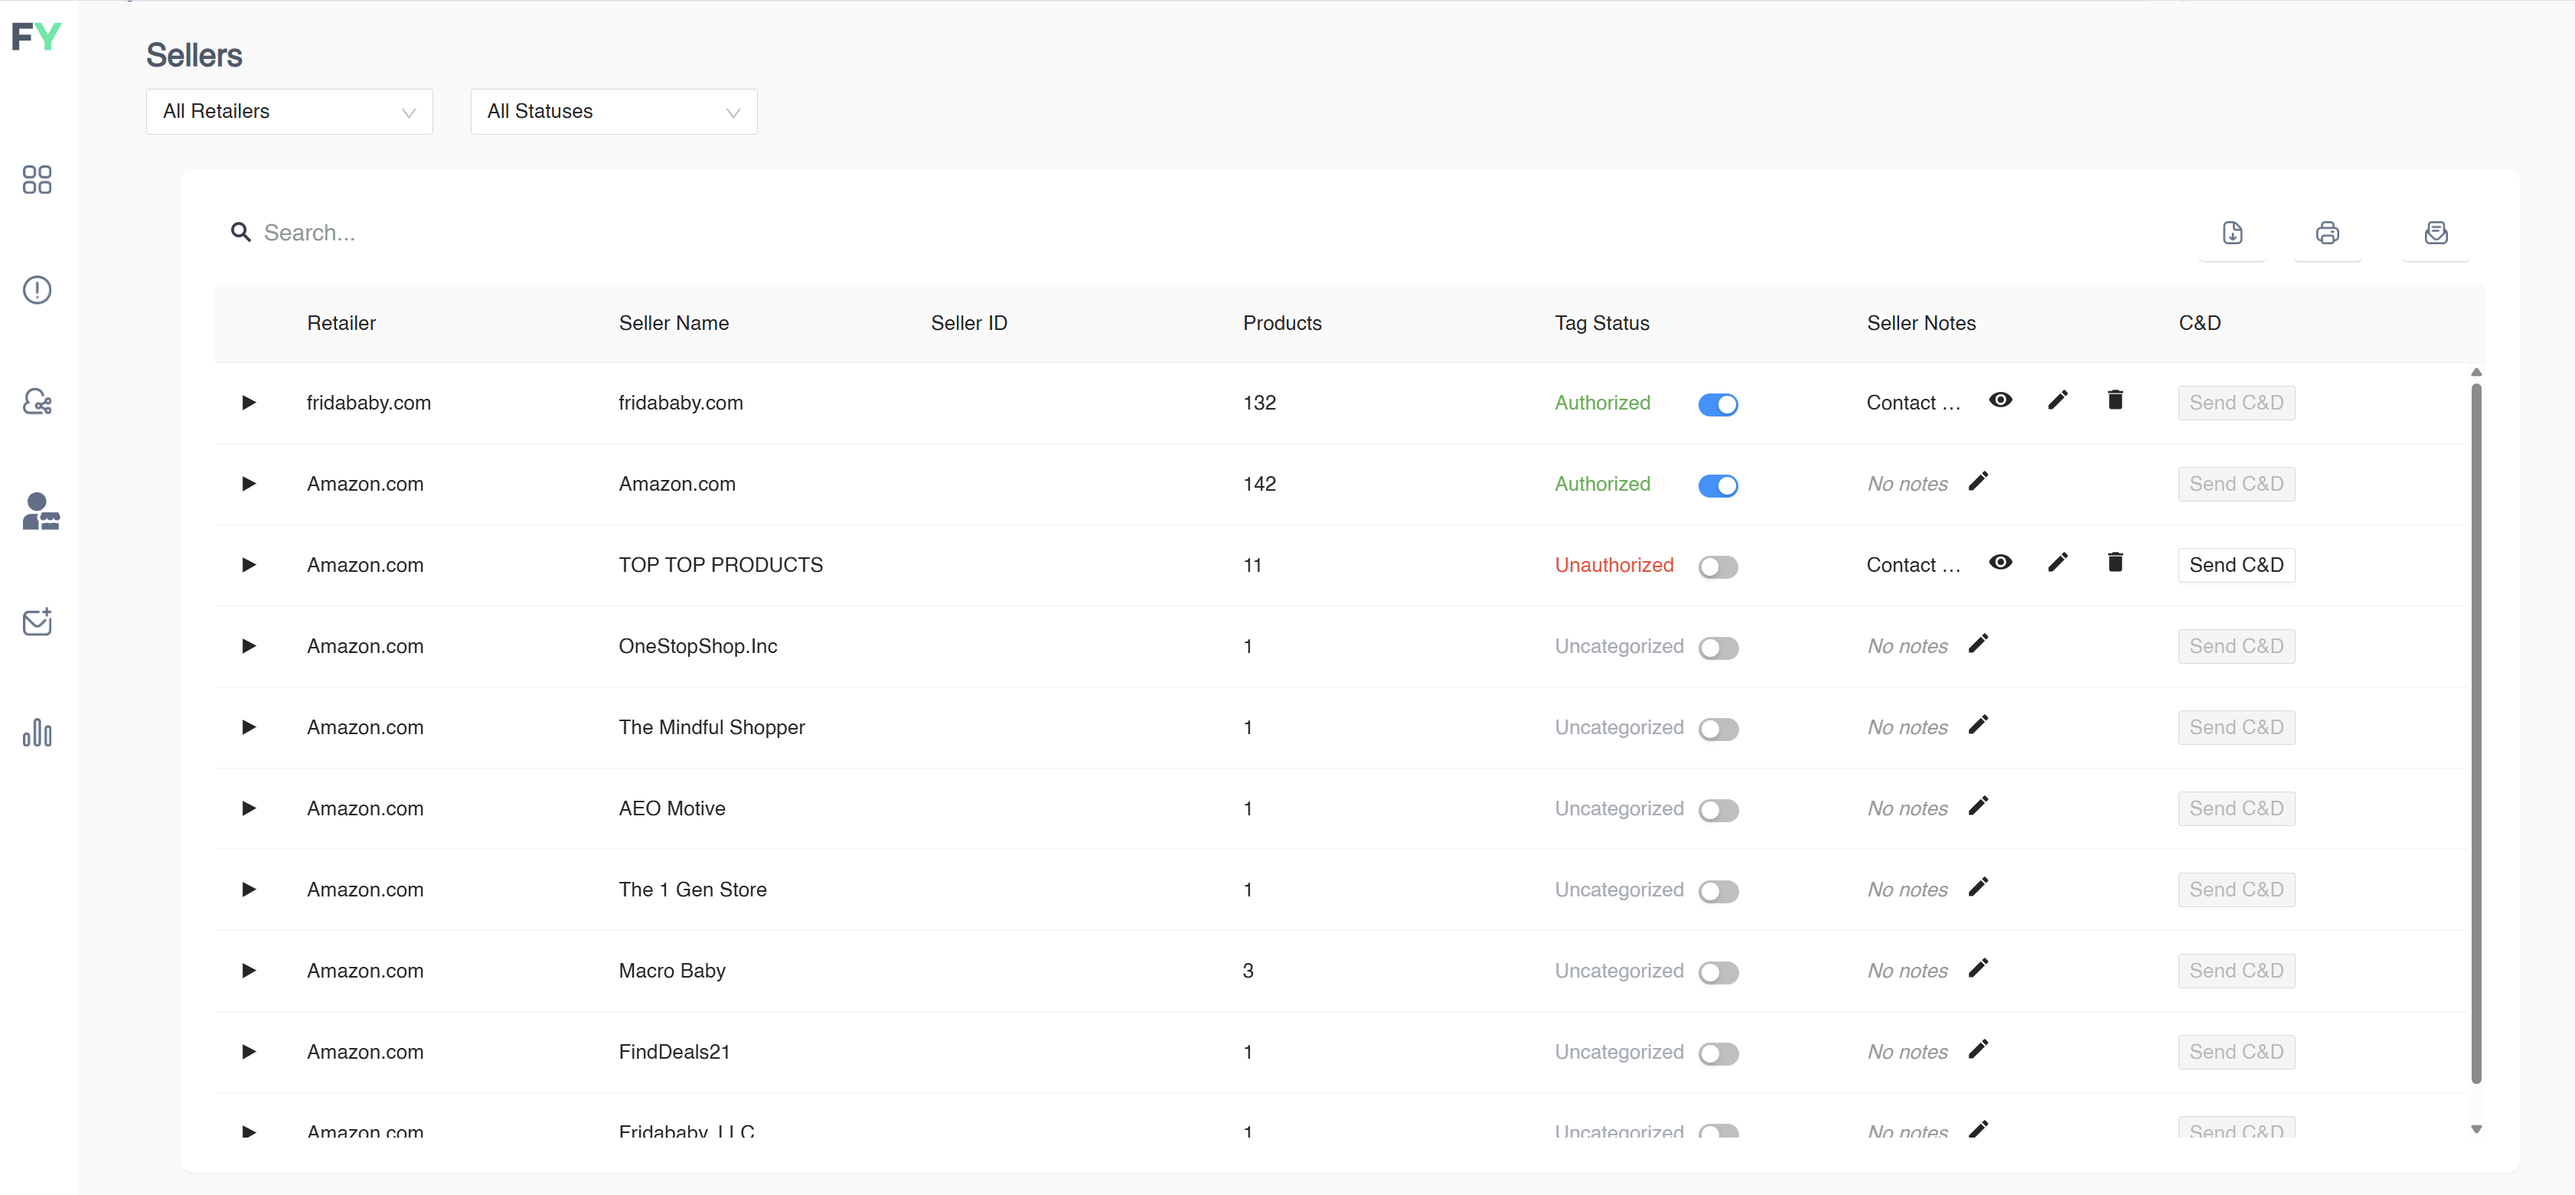
Task: Click the export file download icon
Action: (x=2232, y=233)
